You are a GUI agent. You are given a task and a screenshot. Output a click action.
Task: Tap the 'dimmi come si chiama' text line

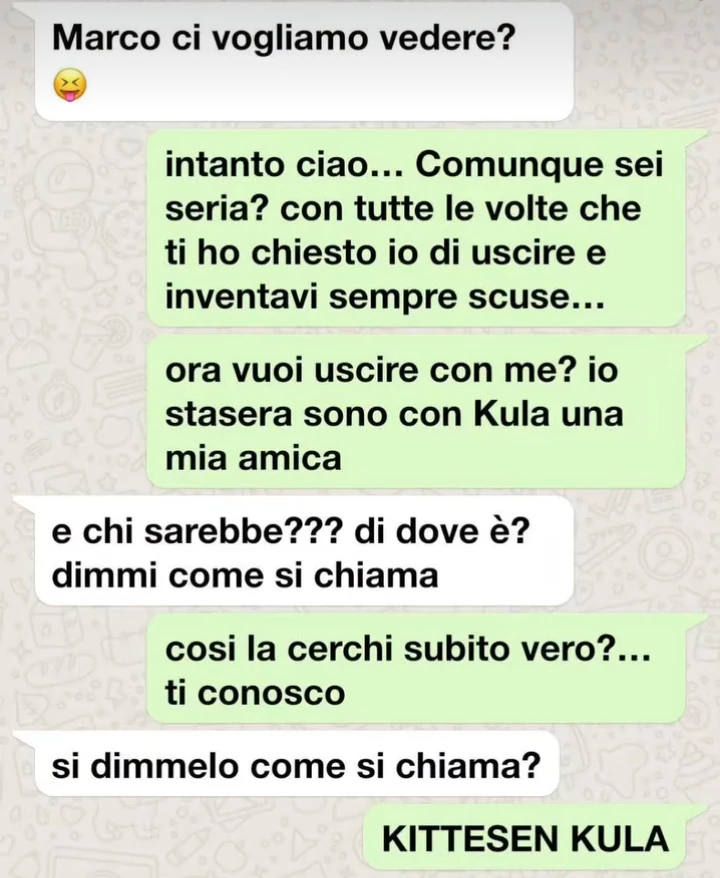[x=245, y=575]
